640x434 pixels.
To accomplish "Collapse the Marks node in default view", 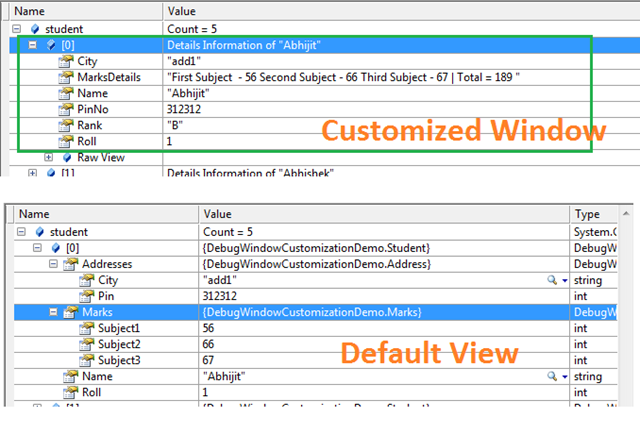I will 53,312.
